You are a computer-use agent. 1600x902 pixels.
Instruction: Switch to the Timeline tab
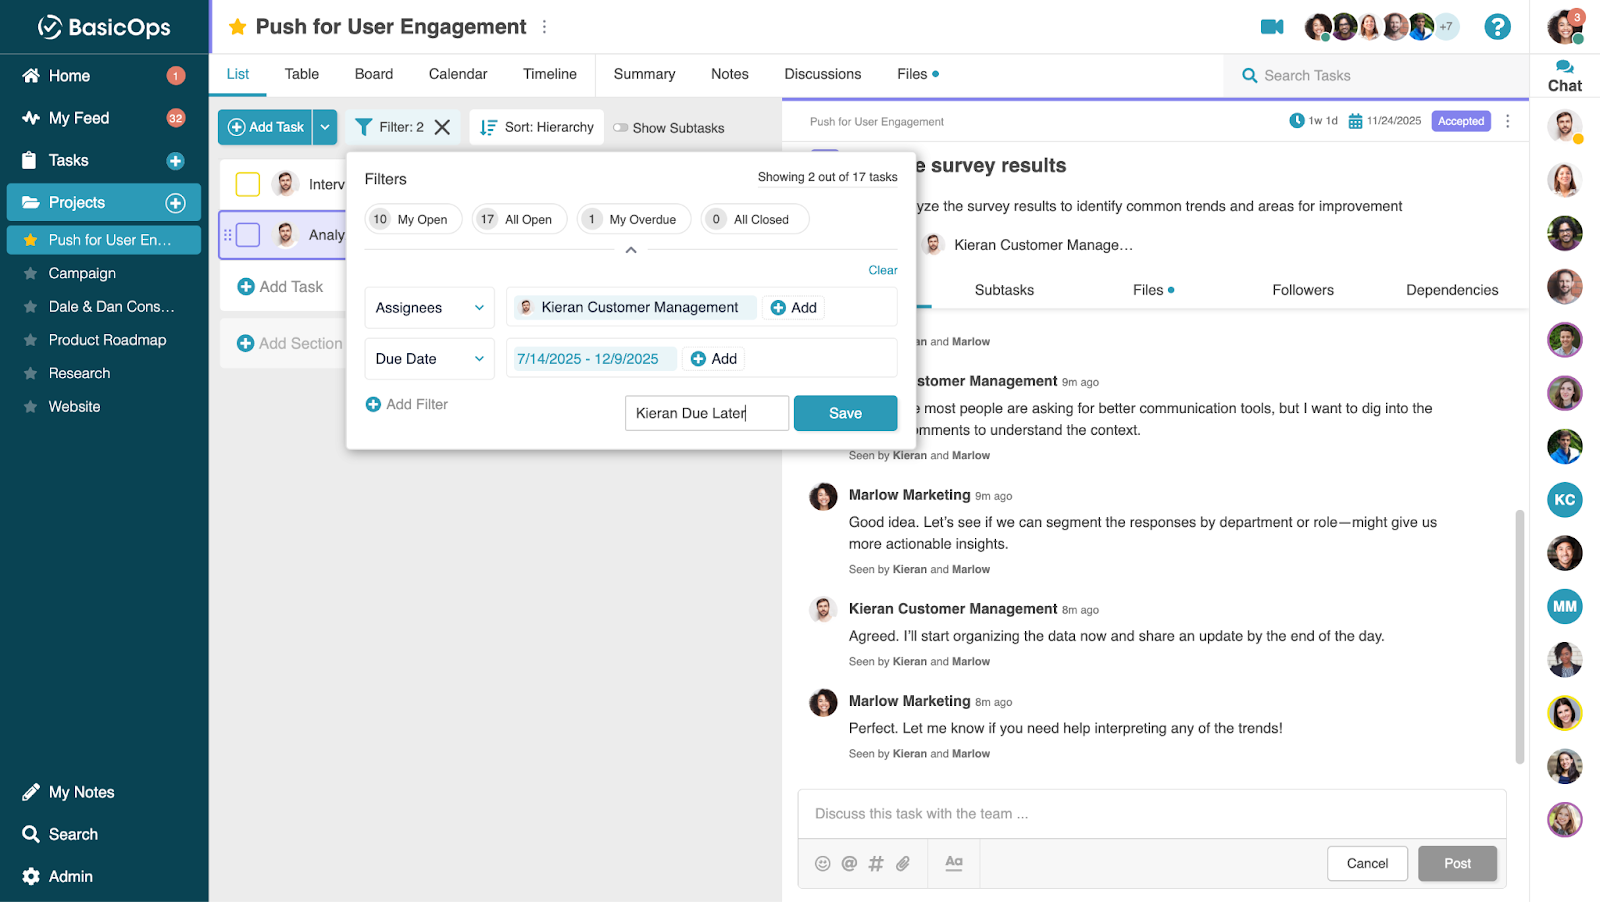pos(549,74)
